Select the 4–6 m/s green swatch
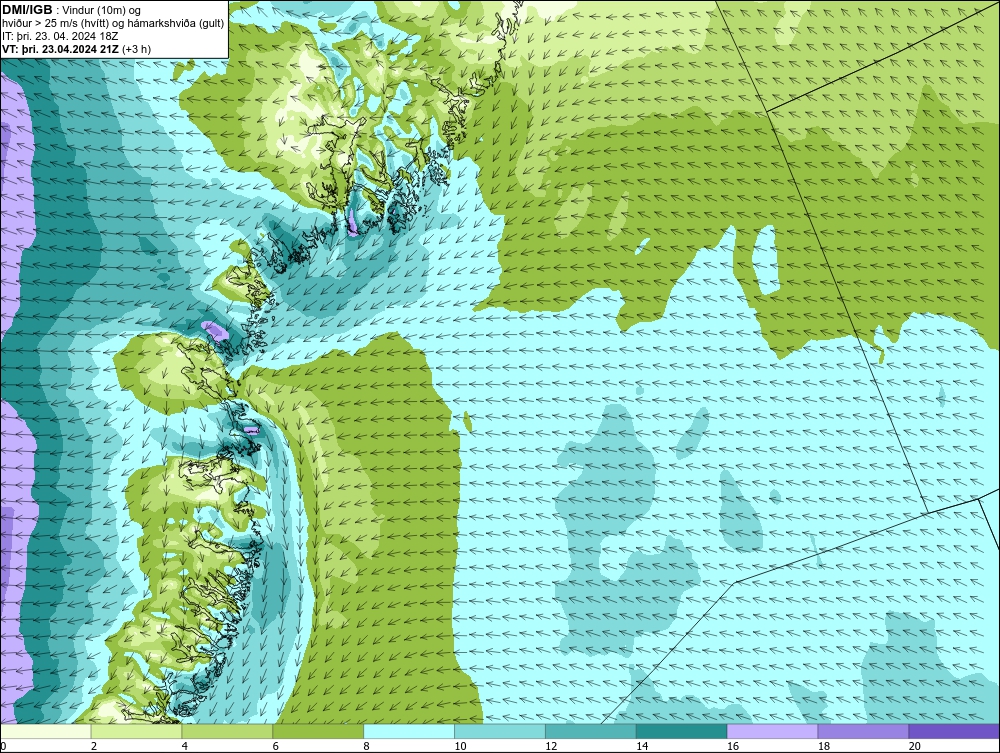Image resolution: width=1000 pixels, height=753 pixels. [x=227, y=731]
